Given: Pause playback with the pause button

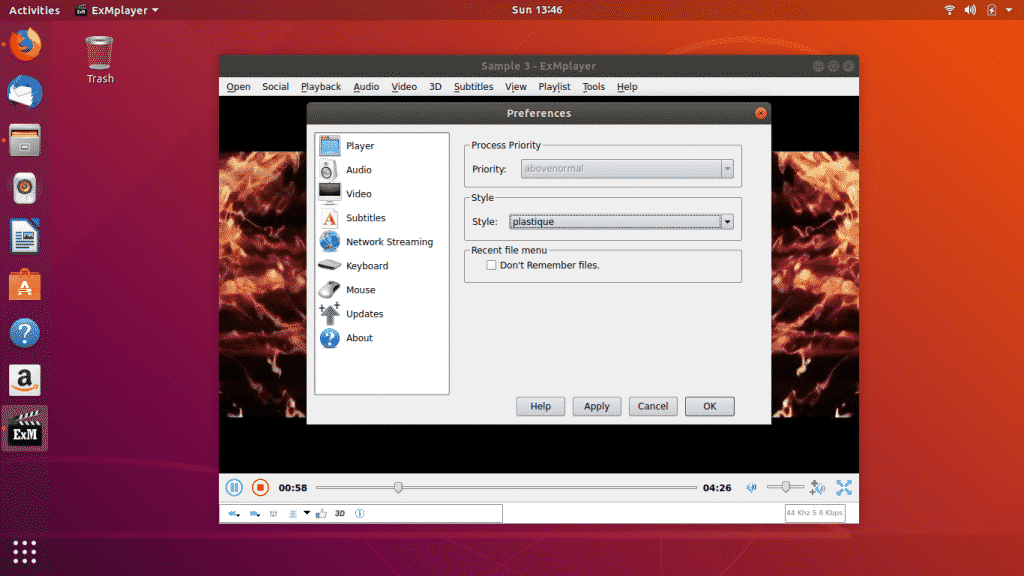Looking at the screenshot, I should (234, 487).
